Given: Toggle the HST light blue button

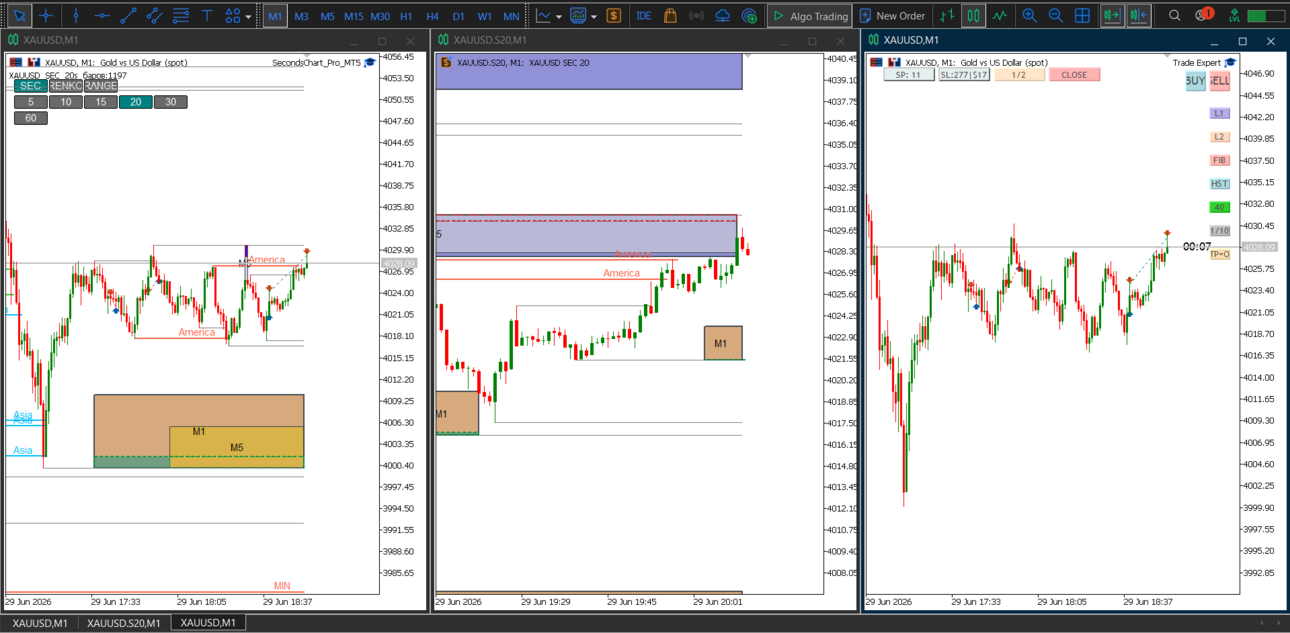Looking at the screenshot, I should pos(1219,184).
